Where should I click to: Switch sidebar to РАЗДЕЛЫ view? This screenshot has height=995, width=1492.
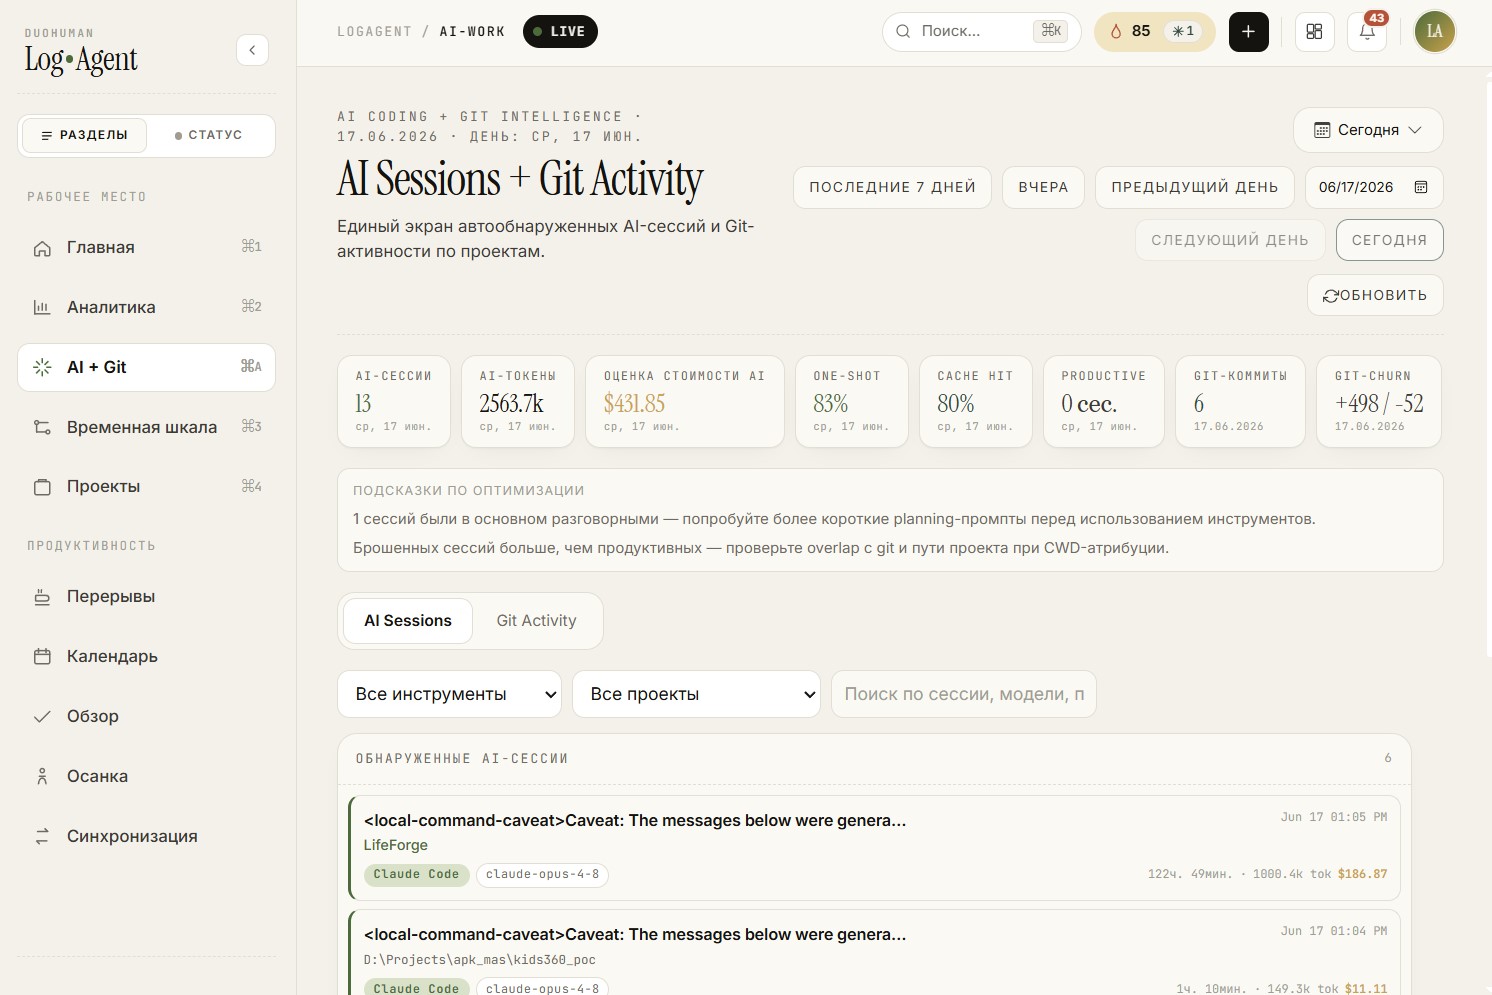point(85,135)
